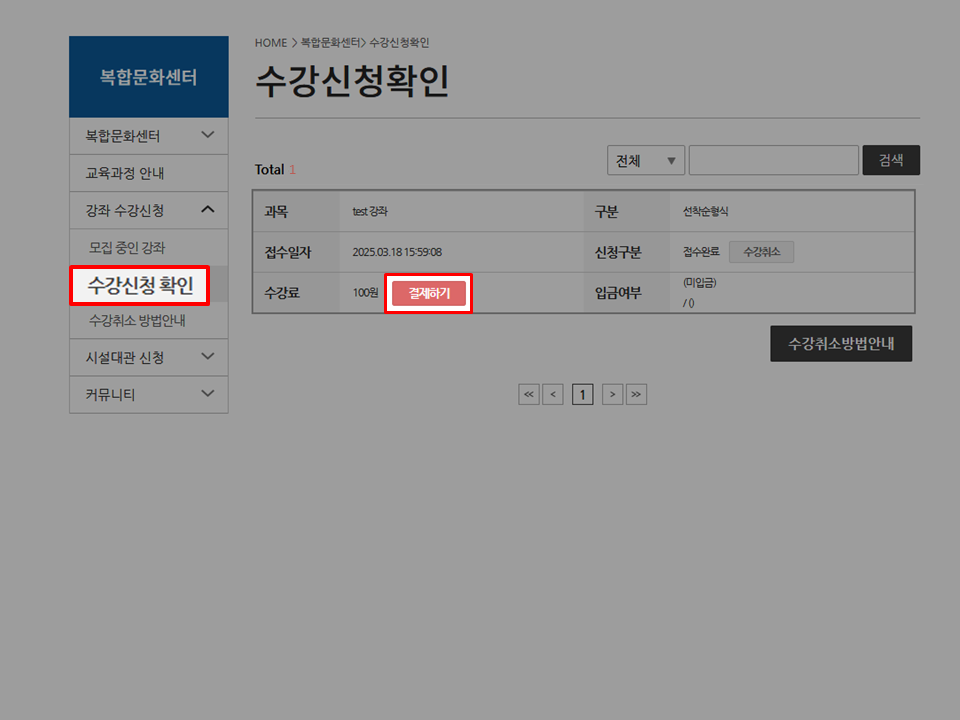Click the next-page > pagination arrow
The image size is (960, 720).
612,394
